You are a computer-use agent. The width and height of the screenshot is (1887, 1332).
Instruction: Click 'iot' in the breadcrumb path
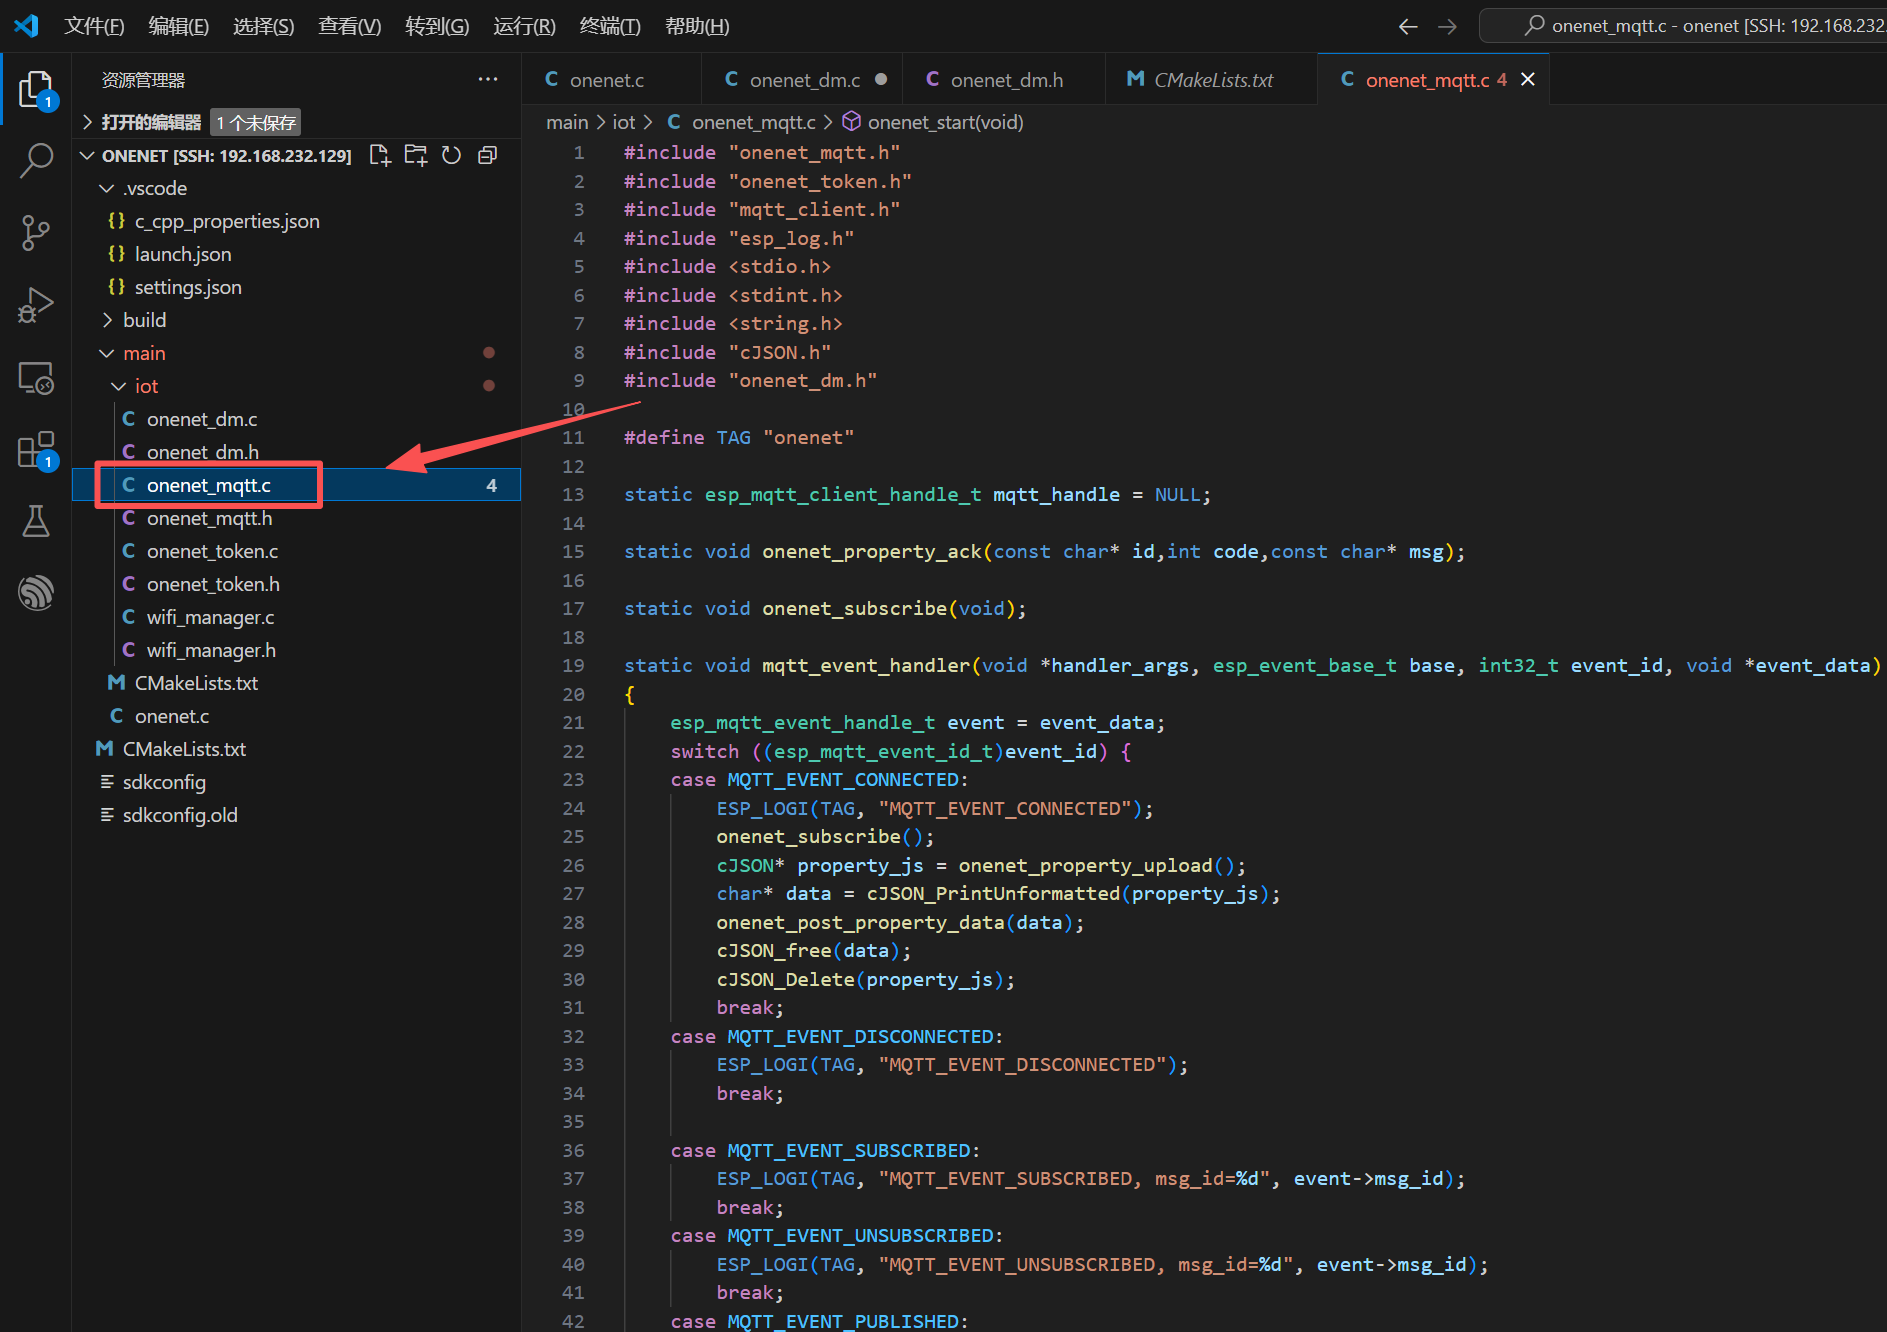624,122
